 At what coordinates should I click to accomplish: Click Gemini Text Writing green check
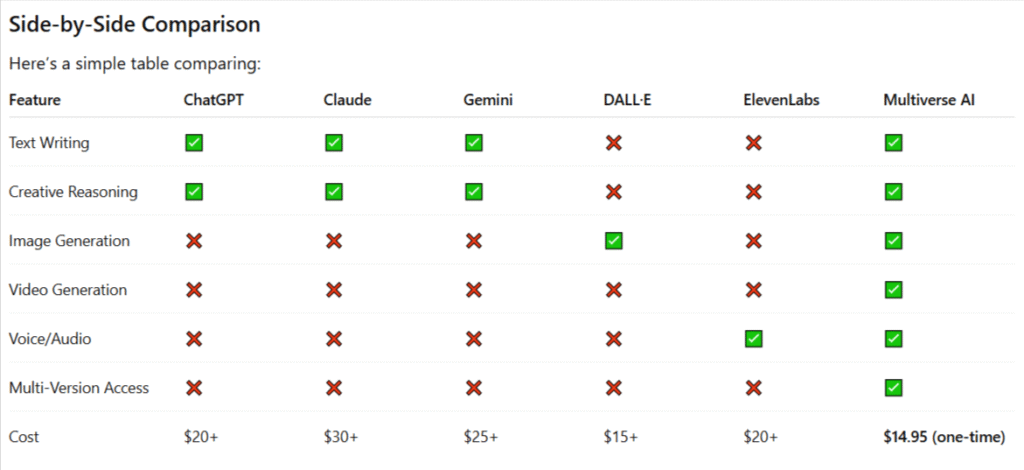tap(474, 143)
